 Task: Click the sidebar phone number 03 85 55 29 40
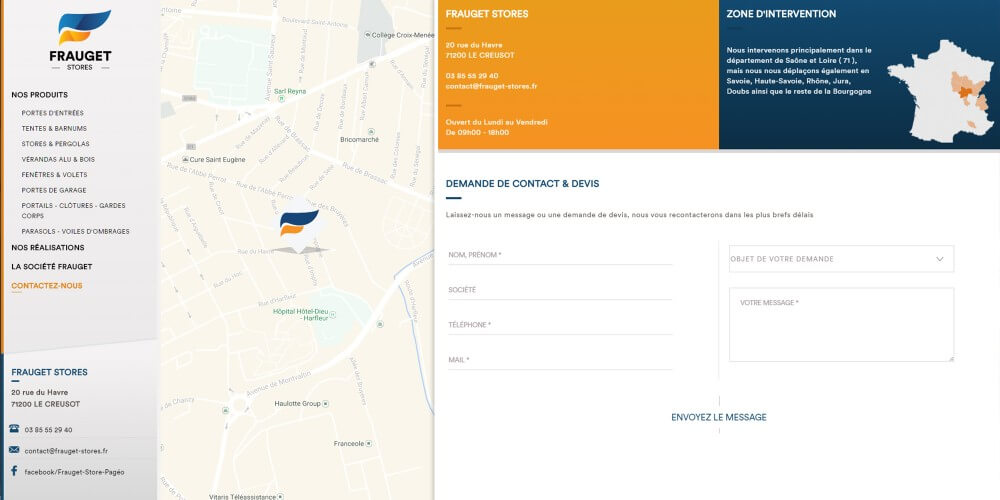tap(48, 430)
